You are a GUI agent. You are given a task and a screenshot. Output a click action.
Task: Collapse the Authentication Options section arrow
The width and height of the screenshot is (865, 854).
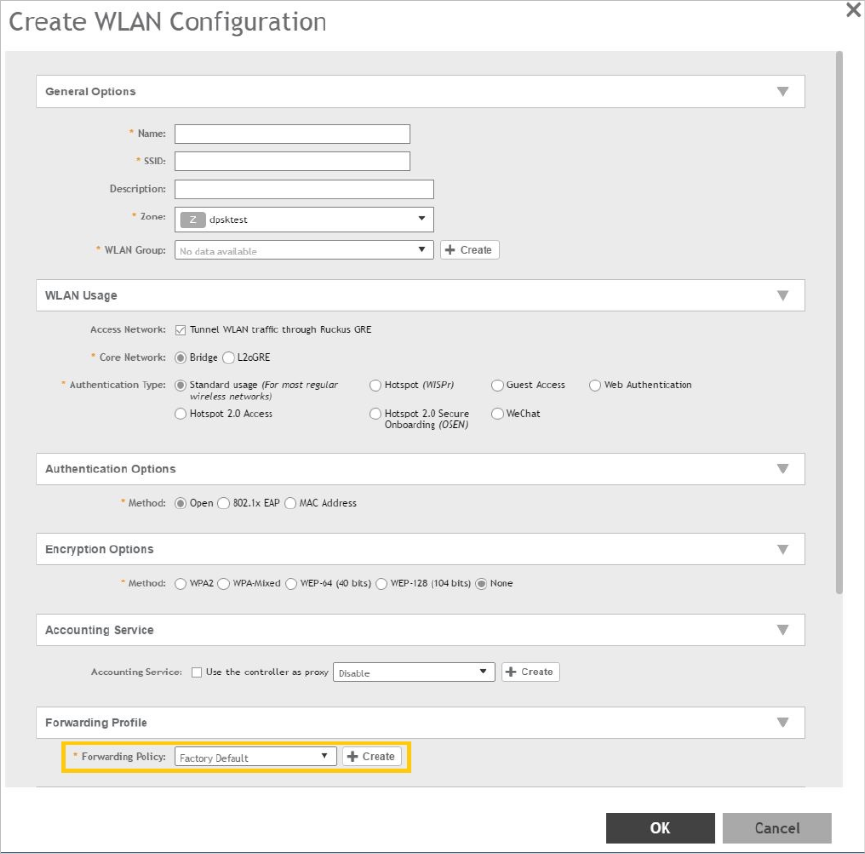pyautogui.click(x=783, y=468)
